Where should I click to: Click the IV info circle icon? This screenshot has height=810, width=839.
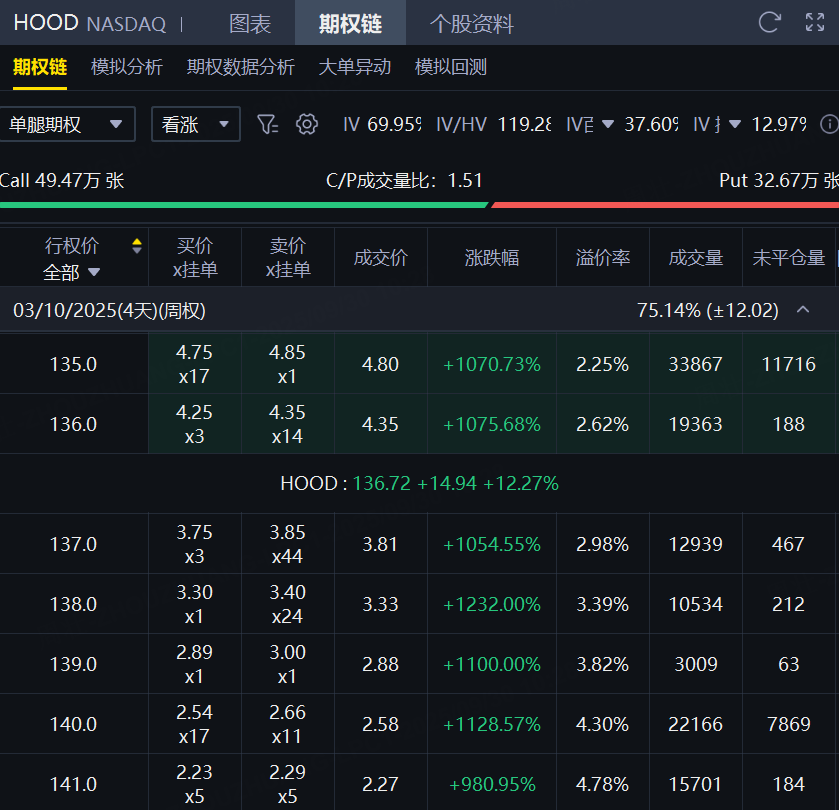tap(828, 124)
